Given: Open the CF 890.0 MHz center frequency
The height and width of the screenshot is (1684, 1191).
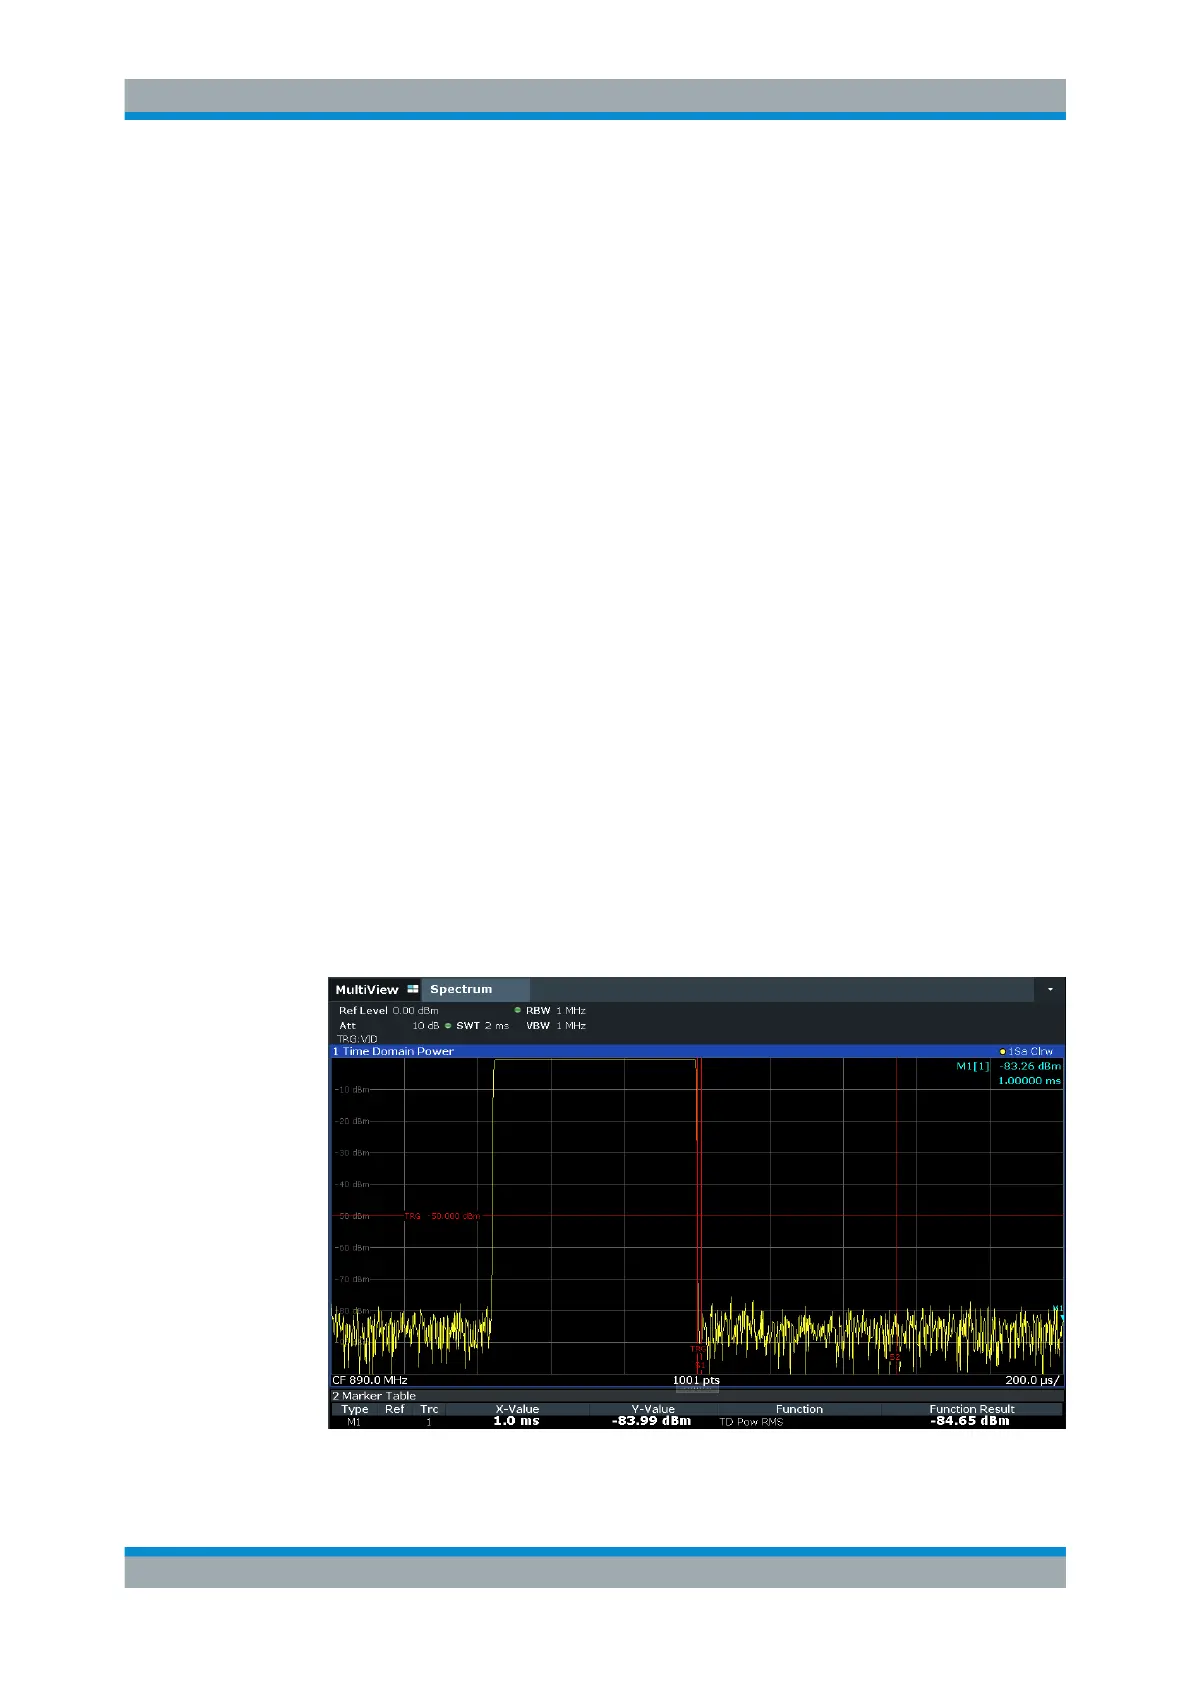Looking at the screenshot, I should (x=370, y=1380).
